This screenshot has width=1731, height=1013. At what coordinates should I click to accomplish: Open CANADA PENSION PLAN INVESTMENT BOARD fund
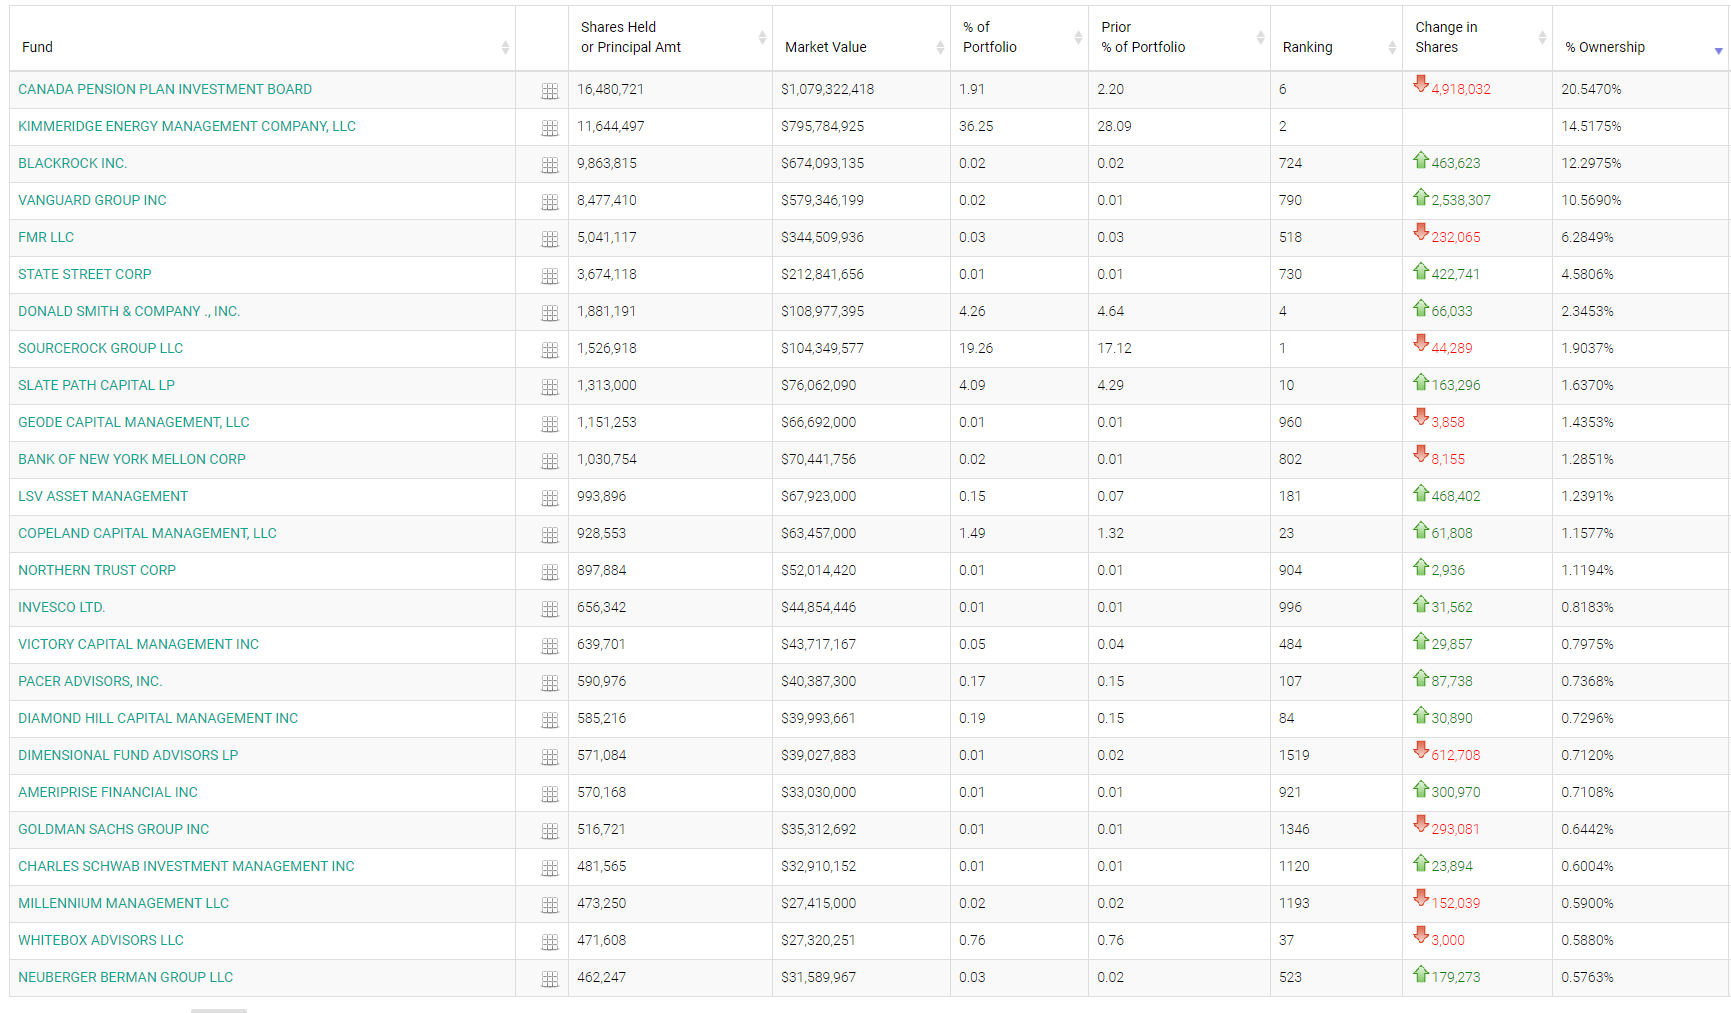[x=165, y=89]
